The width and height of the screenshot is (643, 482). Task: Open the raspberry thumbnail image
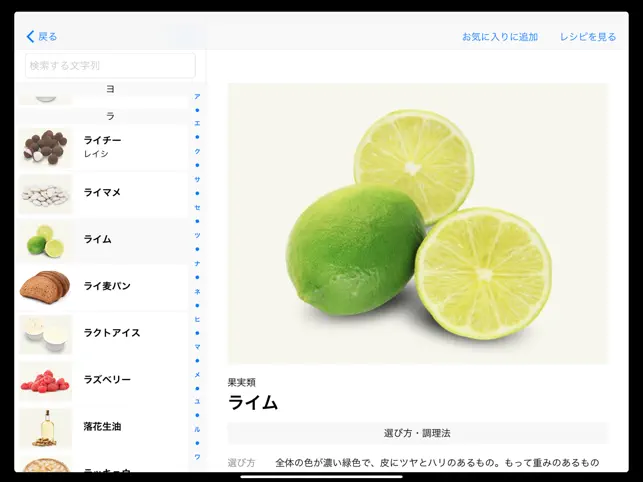[45, 381]
